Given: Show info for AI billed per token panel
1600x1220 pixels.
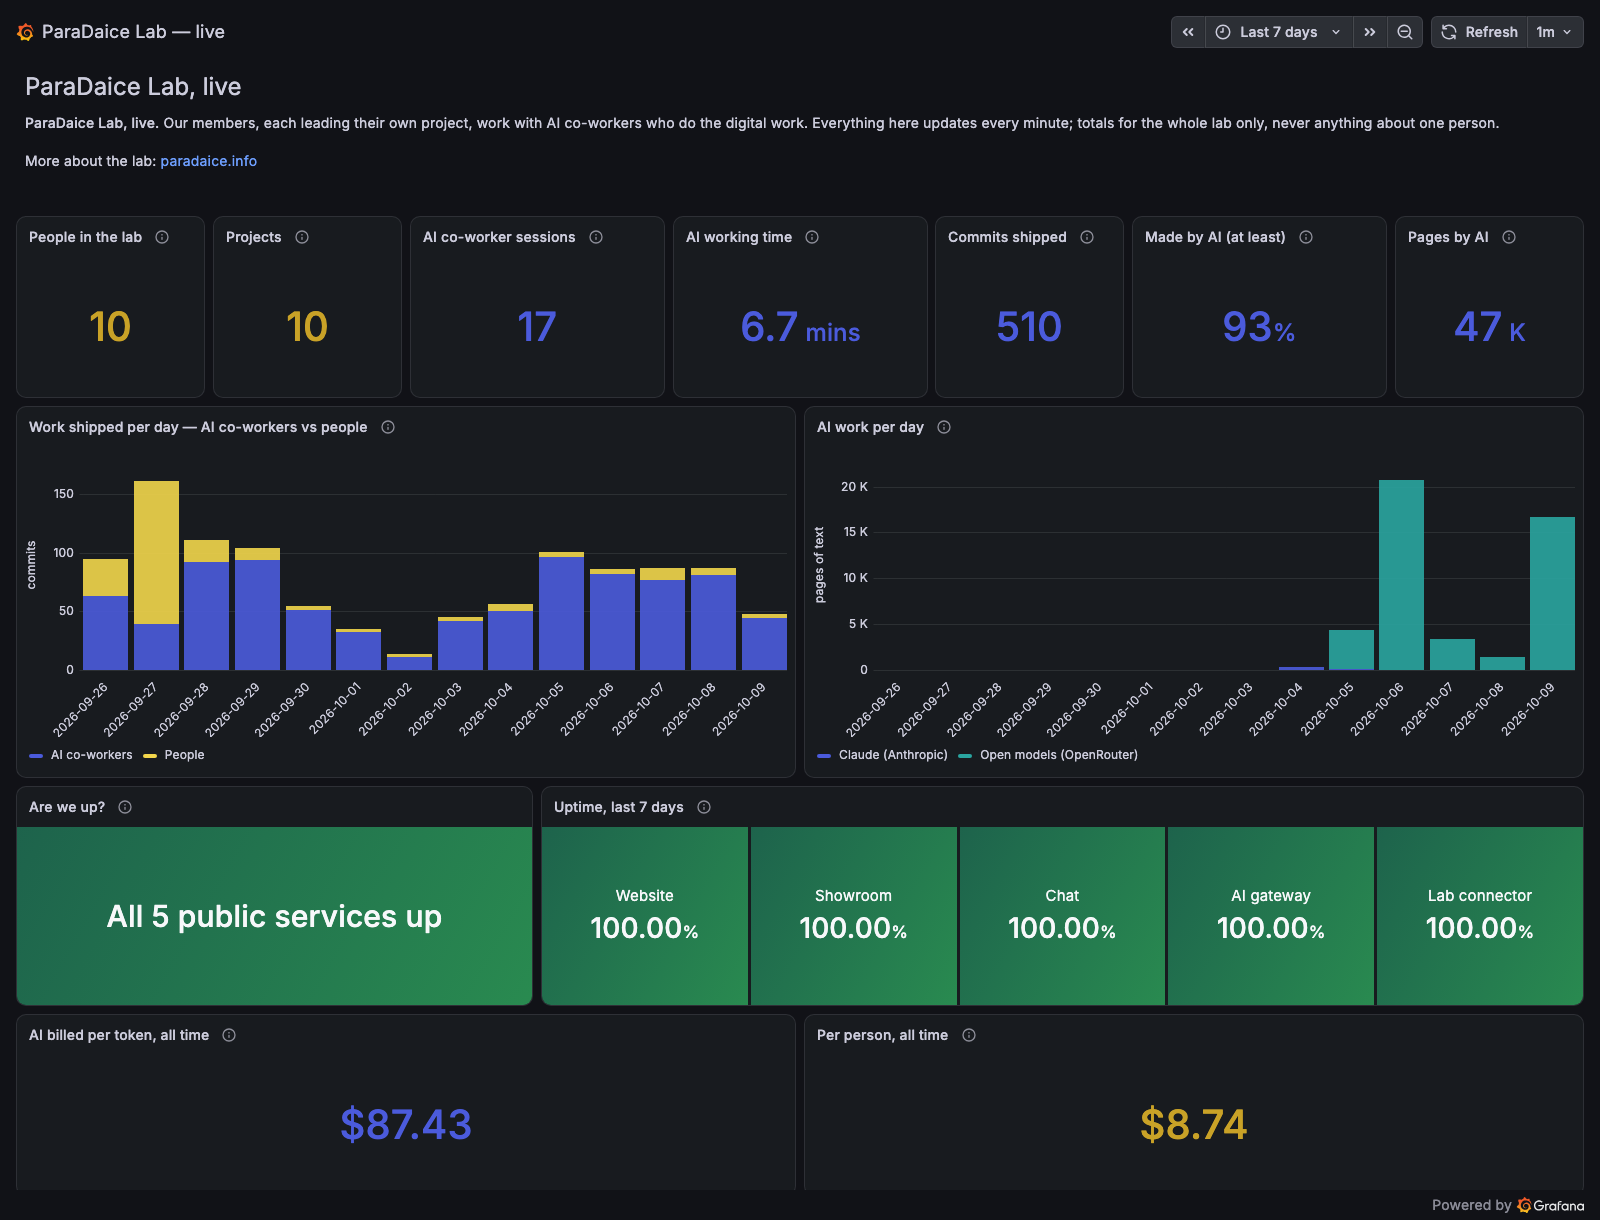Looking at the screenshot, I should point(229,1035).
